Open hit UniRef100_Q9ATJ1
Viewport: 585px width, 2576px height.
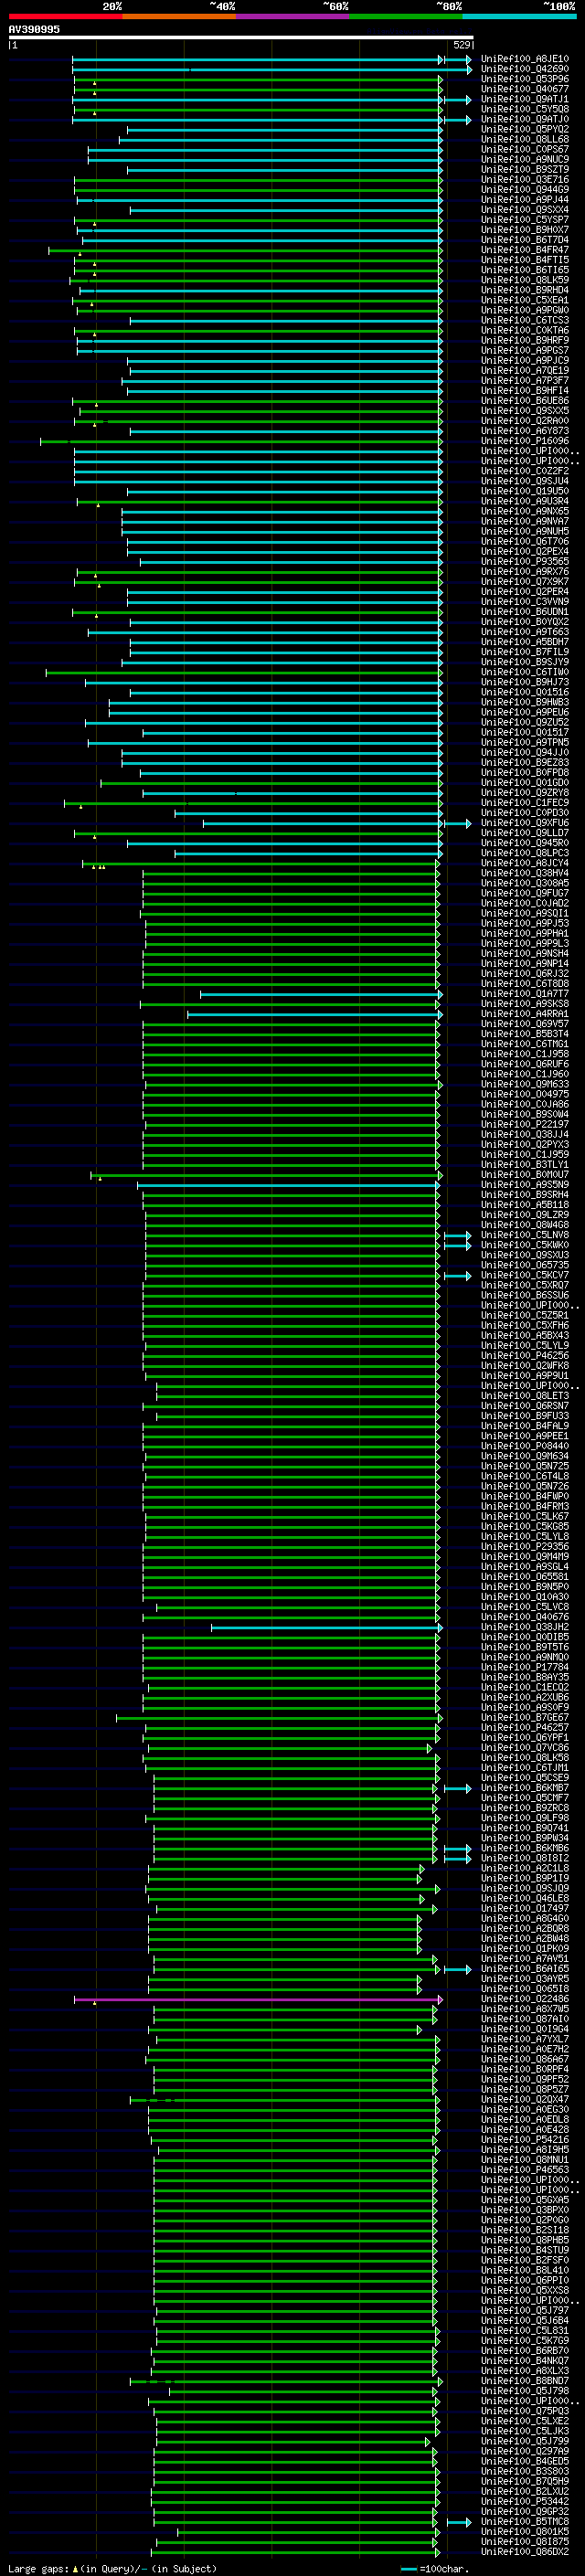tap(525, 99)
